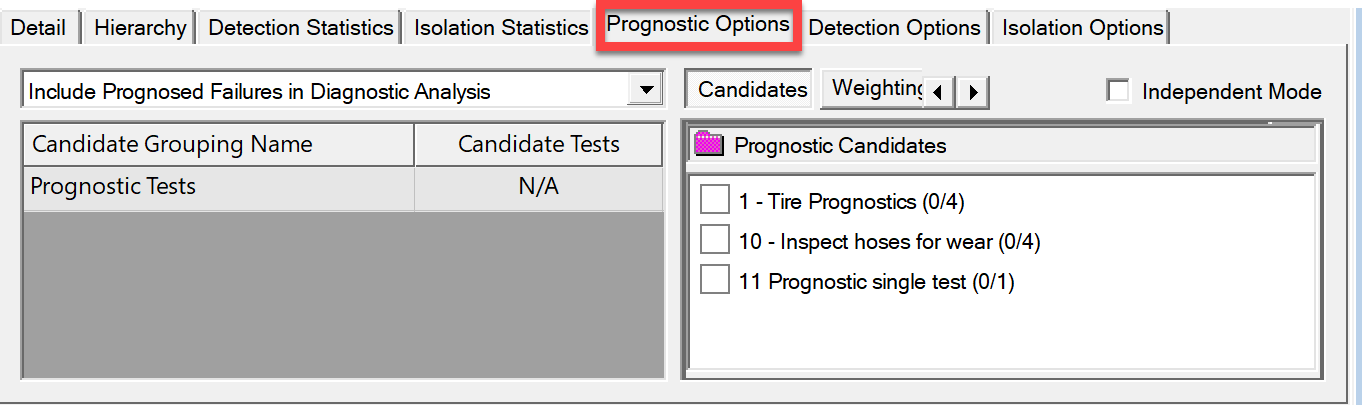The image size is (1362, 405).
Task: Click the right tab-scroll arrow
Action: pos(973,92)
